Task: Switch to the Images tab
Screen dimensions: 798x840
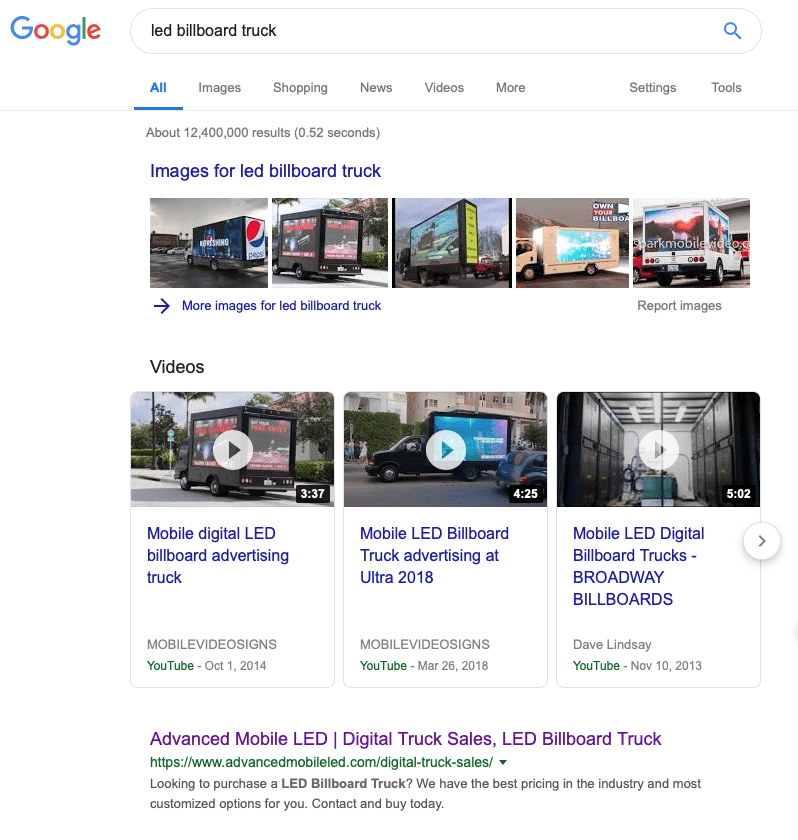Action: pyautogui.click(x=220, y=87)
